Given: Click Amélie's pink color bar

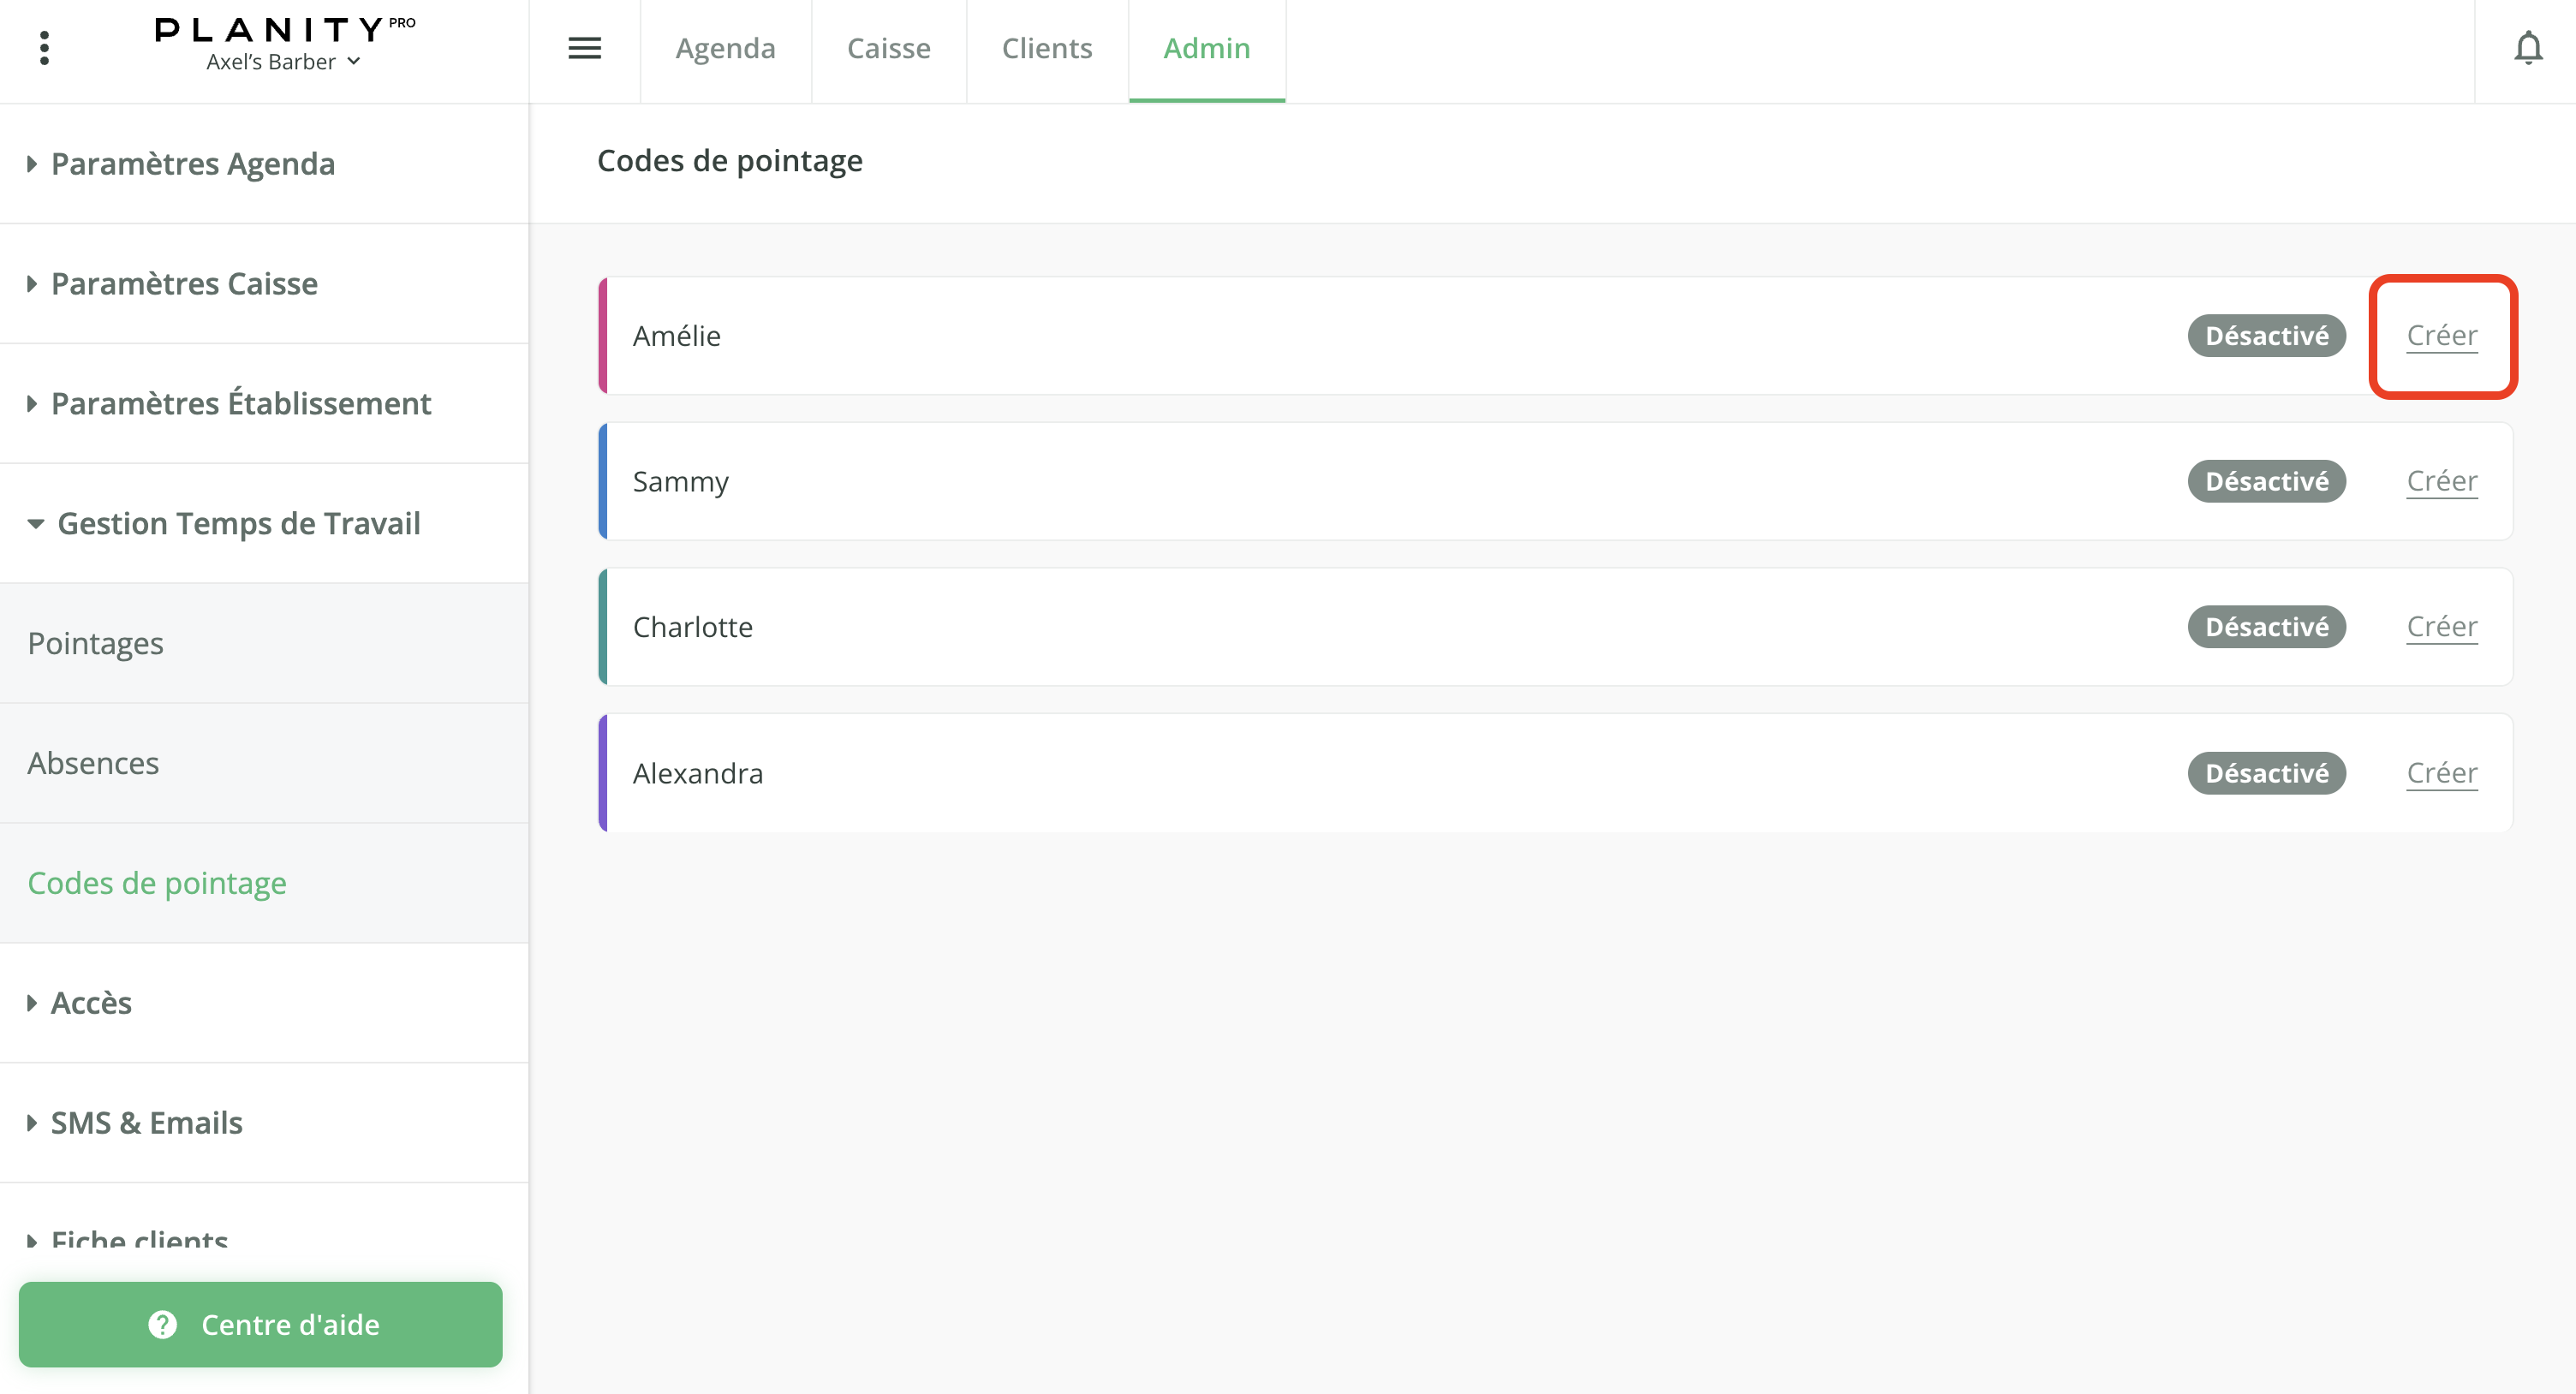Looking at the screenshot, I should pos(603,336).
